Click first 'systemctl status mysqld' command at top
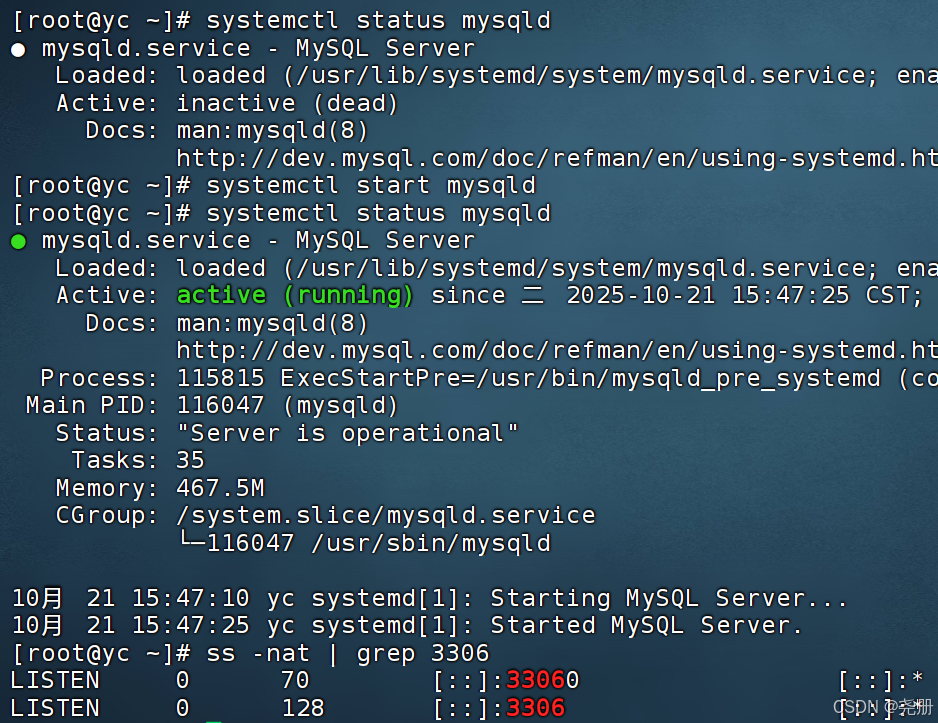This screenshot has height=723, width=938. pyautogui.click(x=378, y=20)
